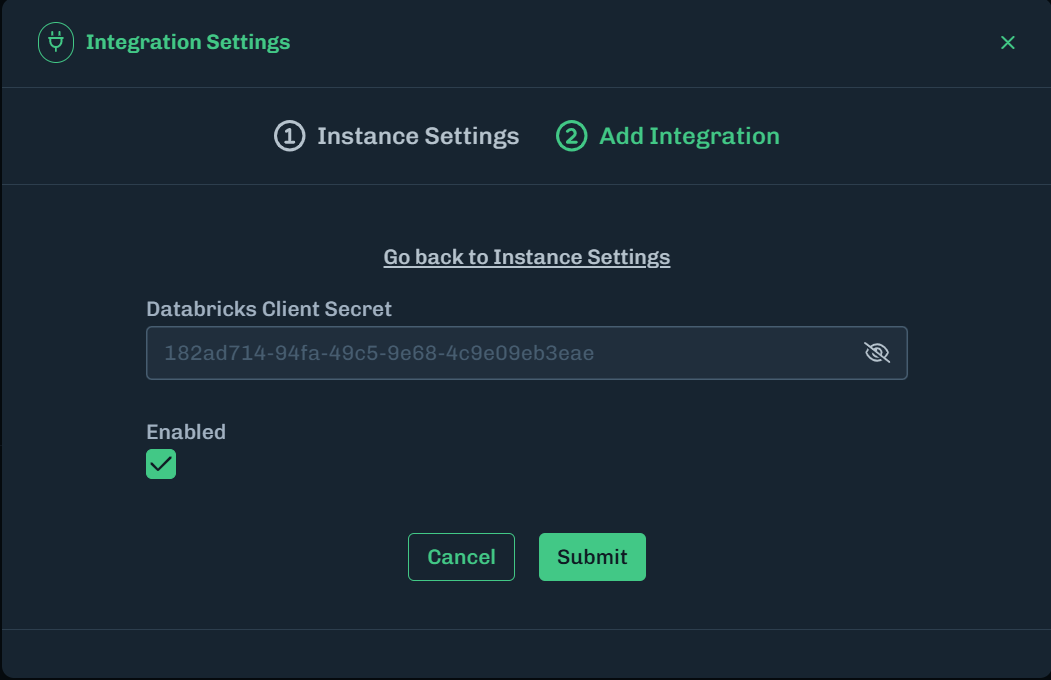This screenshot has height=680, width=1051.
Task: Click the Databricks Client Secret label
Action: (x=269, y=309)
